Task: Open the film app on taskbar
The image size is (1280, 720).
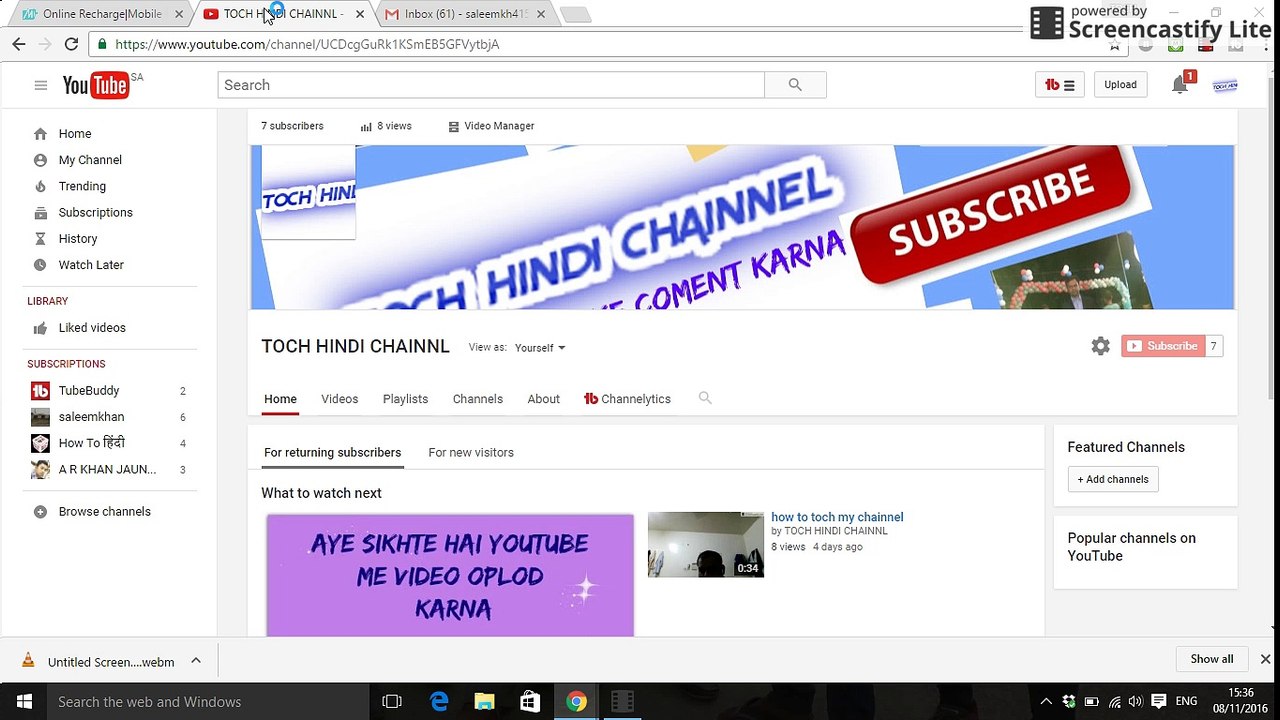Action: [622, 702]
